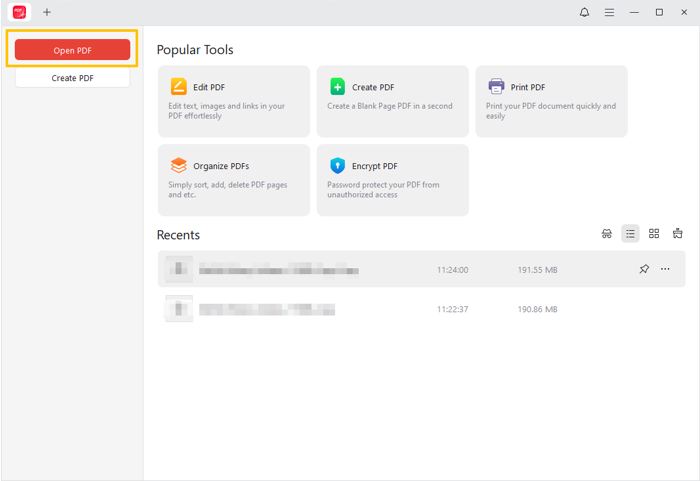The width and height of the screenshot is (700, 481).
Task: Click the Print PDF description text
Action: [550, 111]
